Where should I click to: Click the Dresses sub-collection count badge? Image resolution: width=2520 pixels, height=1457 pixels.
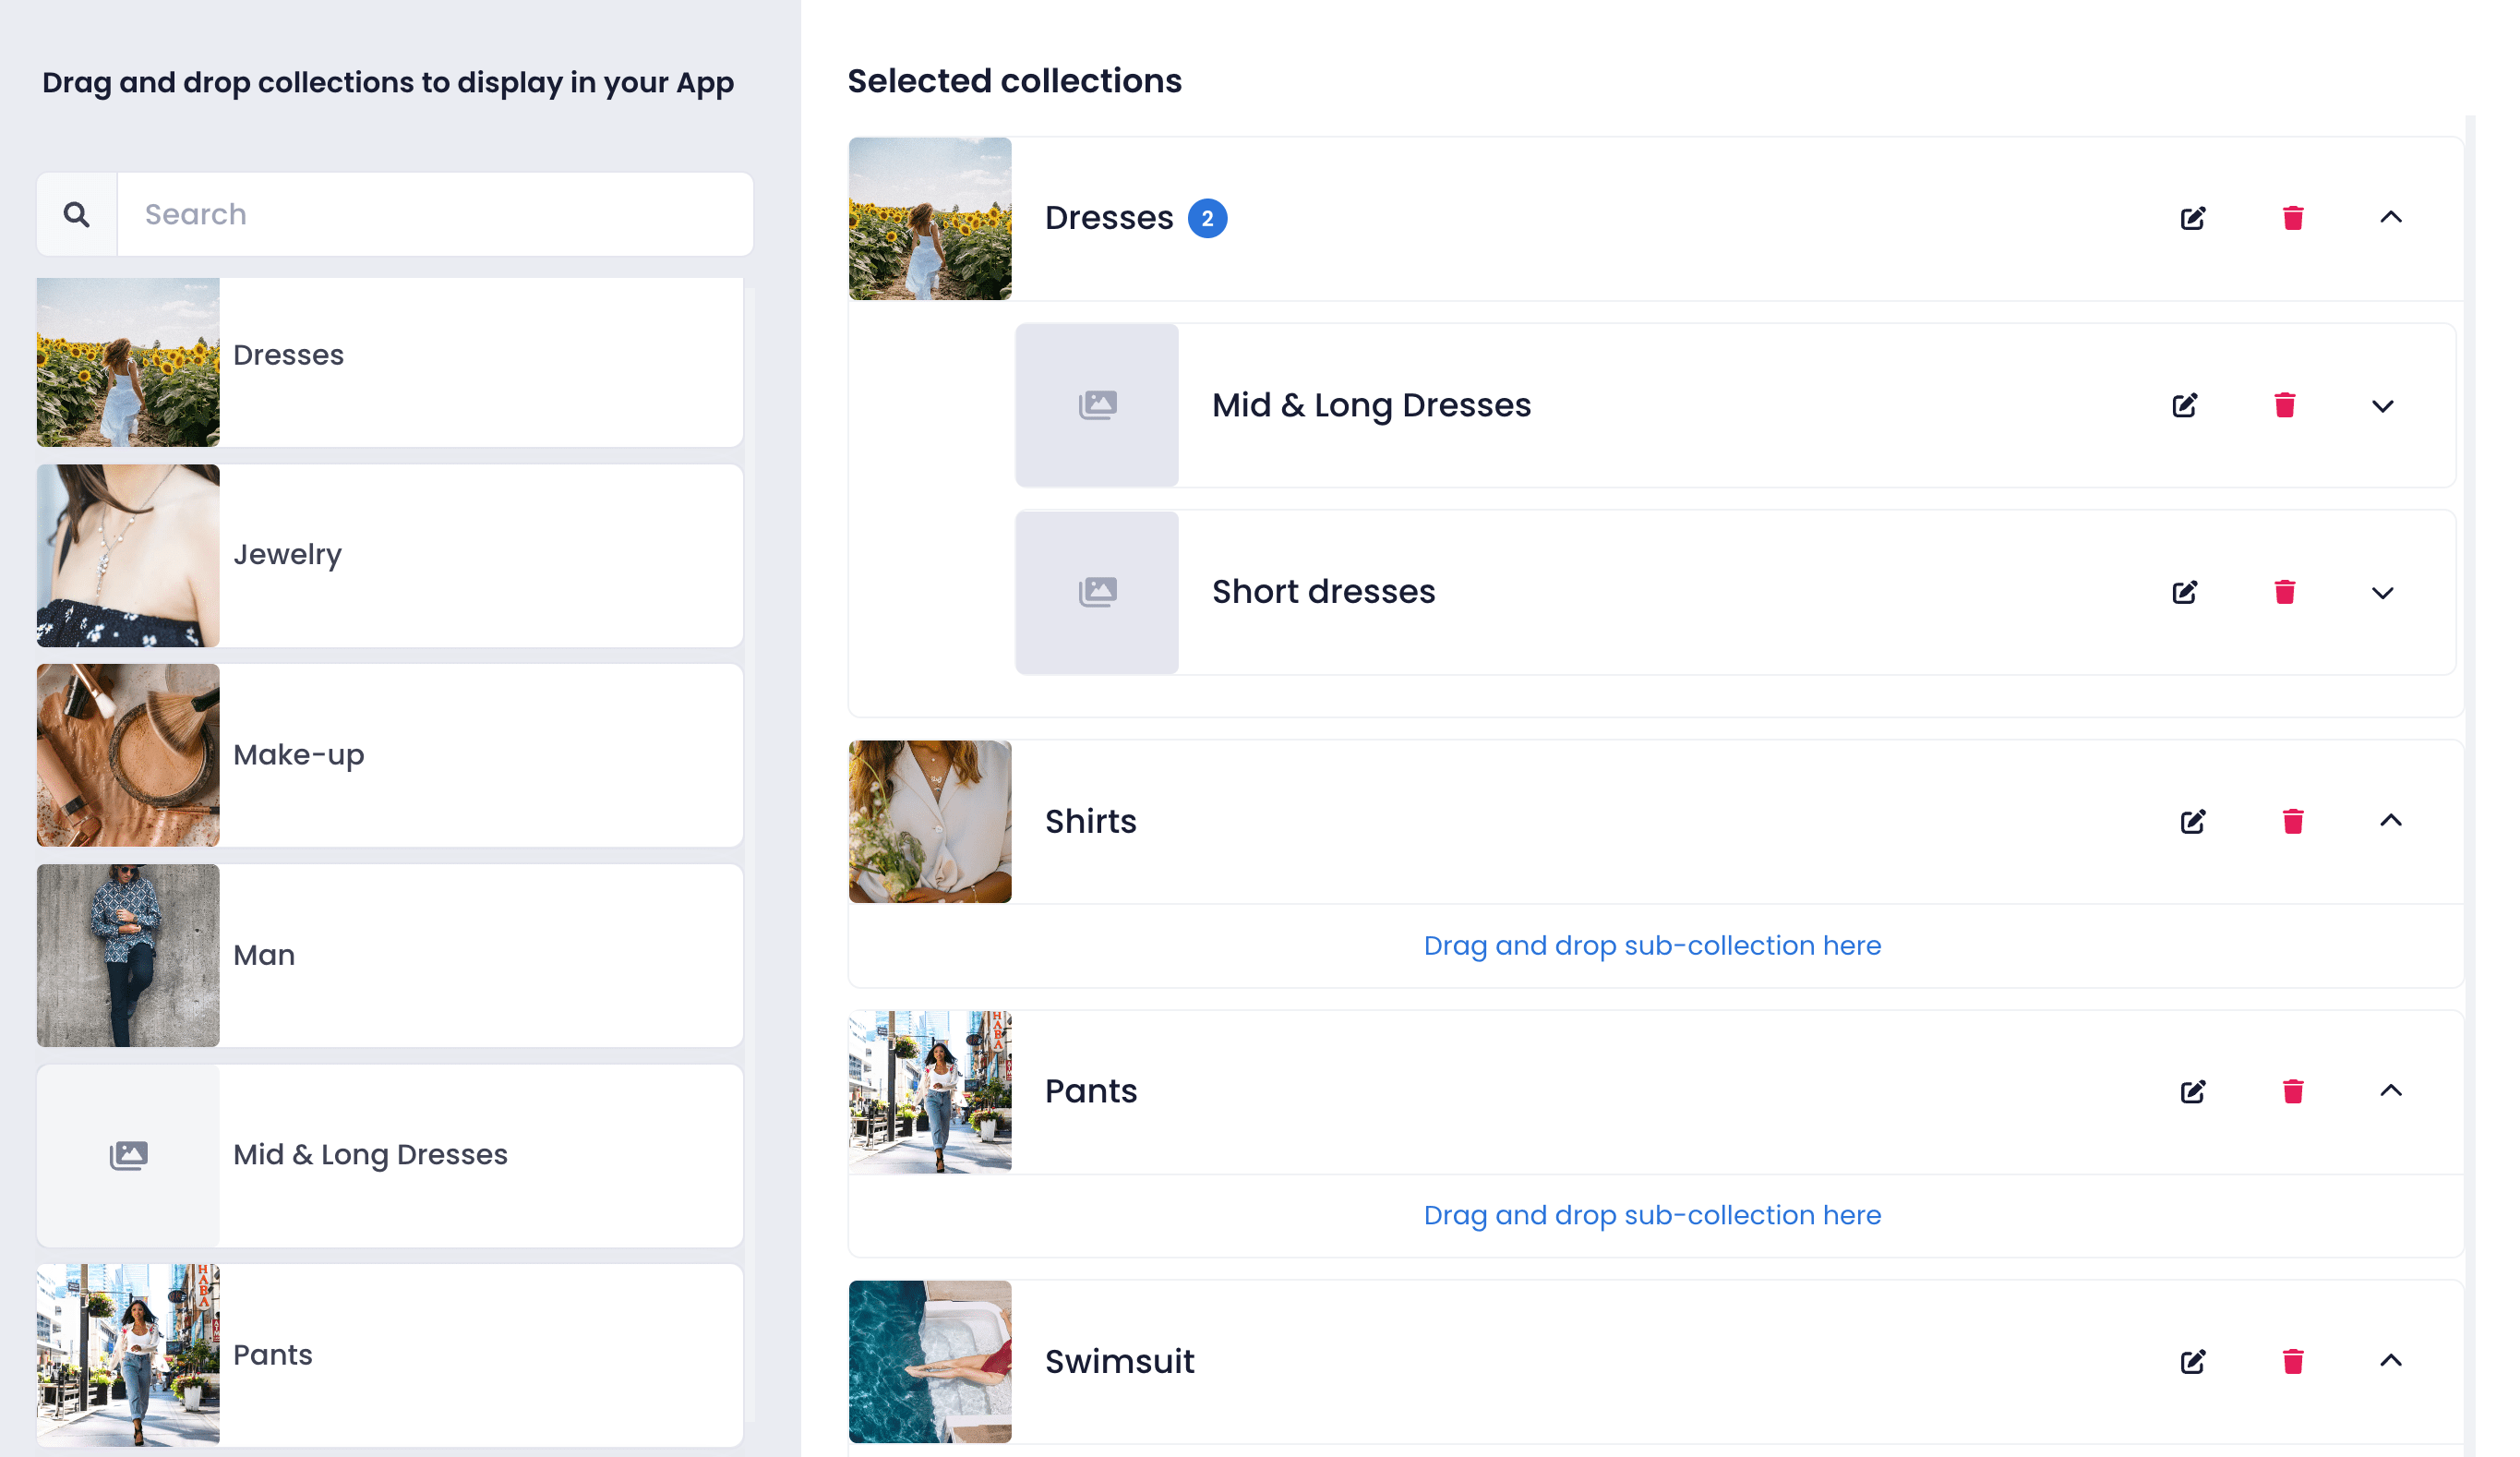coord(1207,218)
